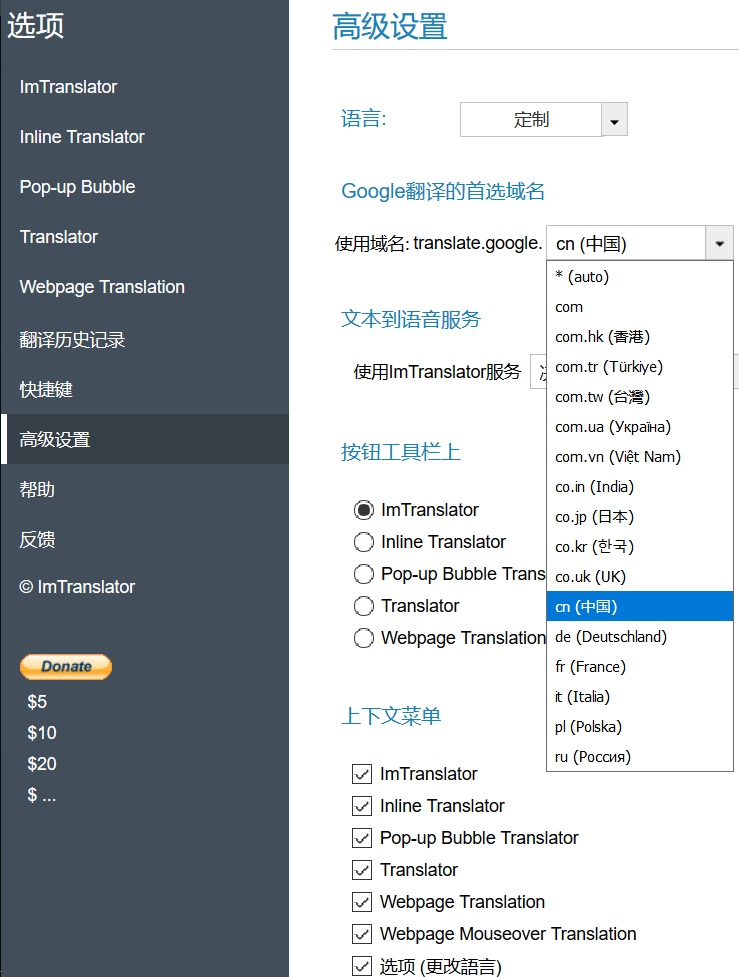Select ImTranslator toolbar button radio

tap(364, 510)
